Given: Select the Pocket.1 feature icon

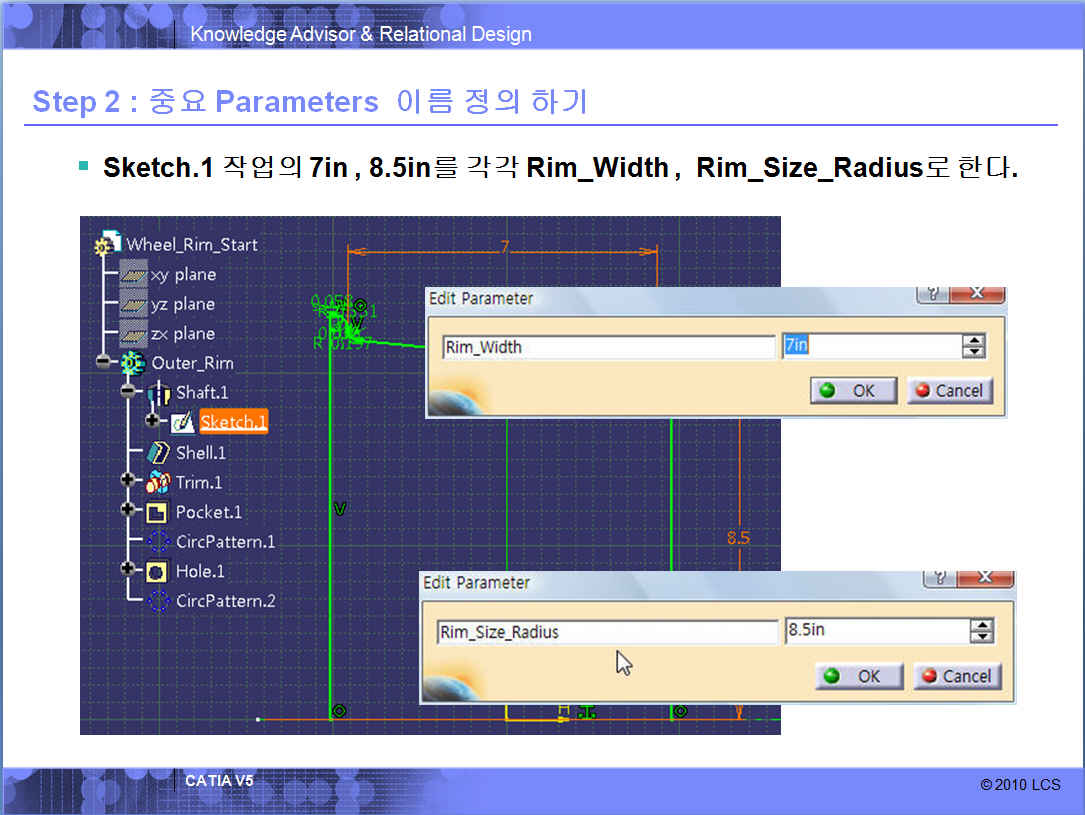Looking at the screenshot, I should [157, 512].
